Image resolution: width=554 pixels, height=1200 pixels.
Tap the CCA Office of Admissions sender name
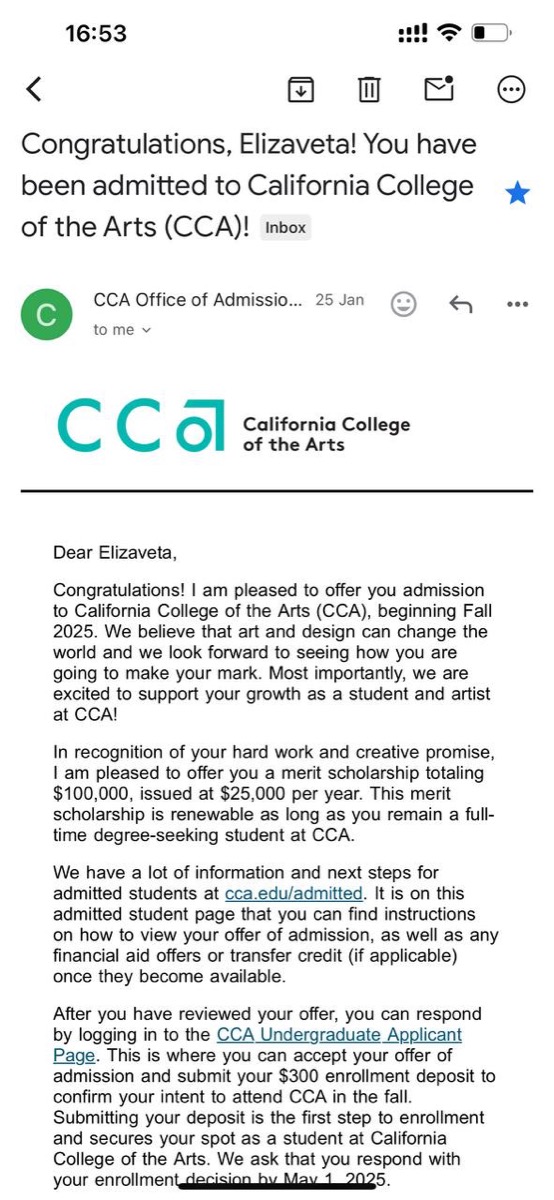click(197, 300)
